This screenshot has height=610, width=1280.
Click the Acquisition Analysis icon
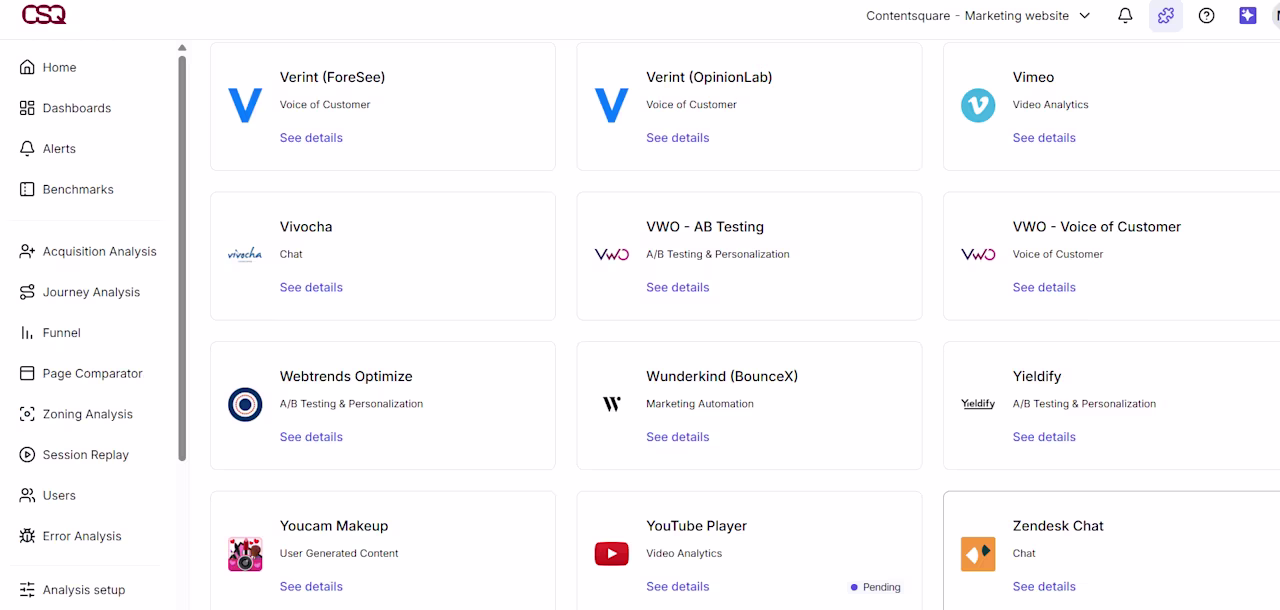[x=27, y=251]
